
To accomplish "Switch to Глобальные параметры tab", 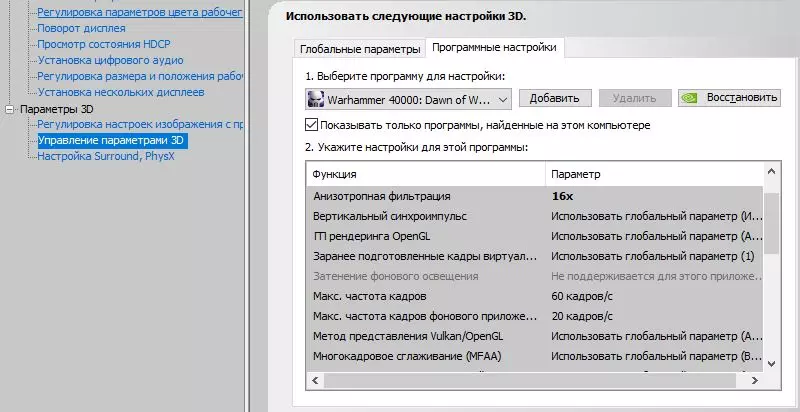I will 360,49.
